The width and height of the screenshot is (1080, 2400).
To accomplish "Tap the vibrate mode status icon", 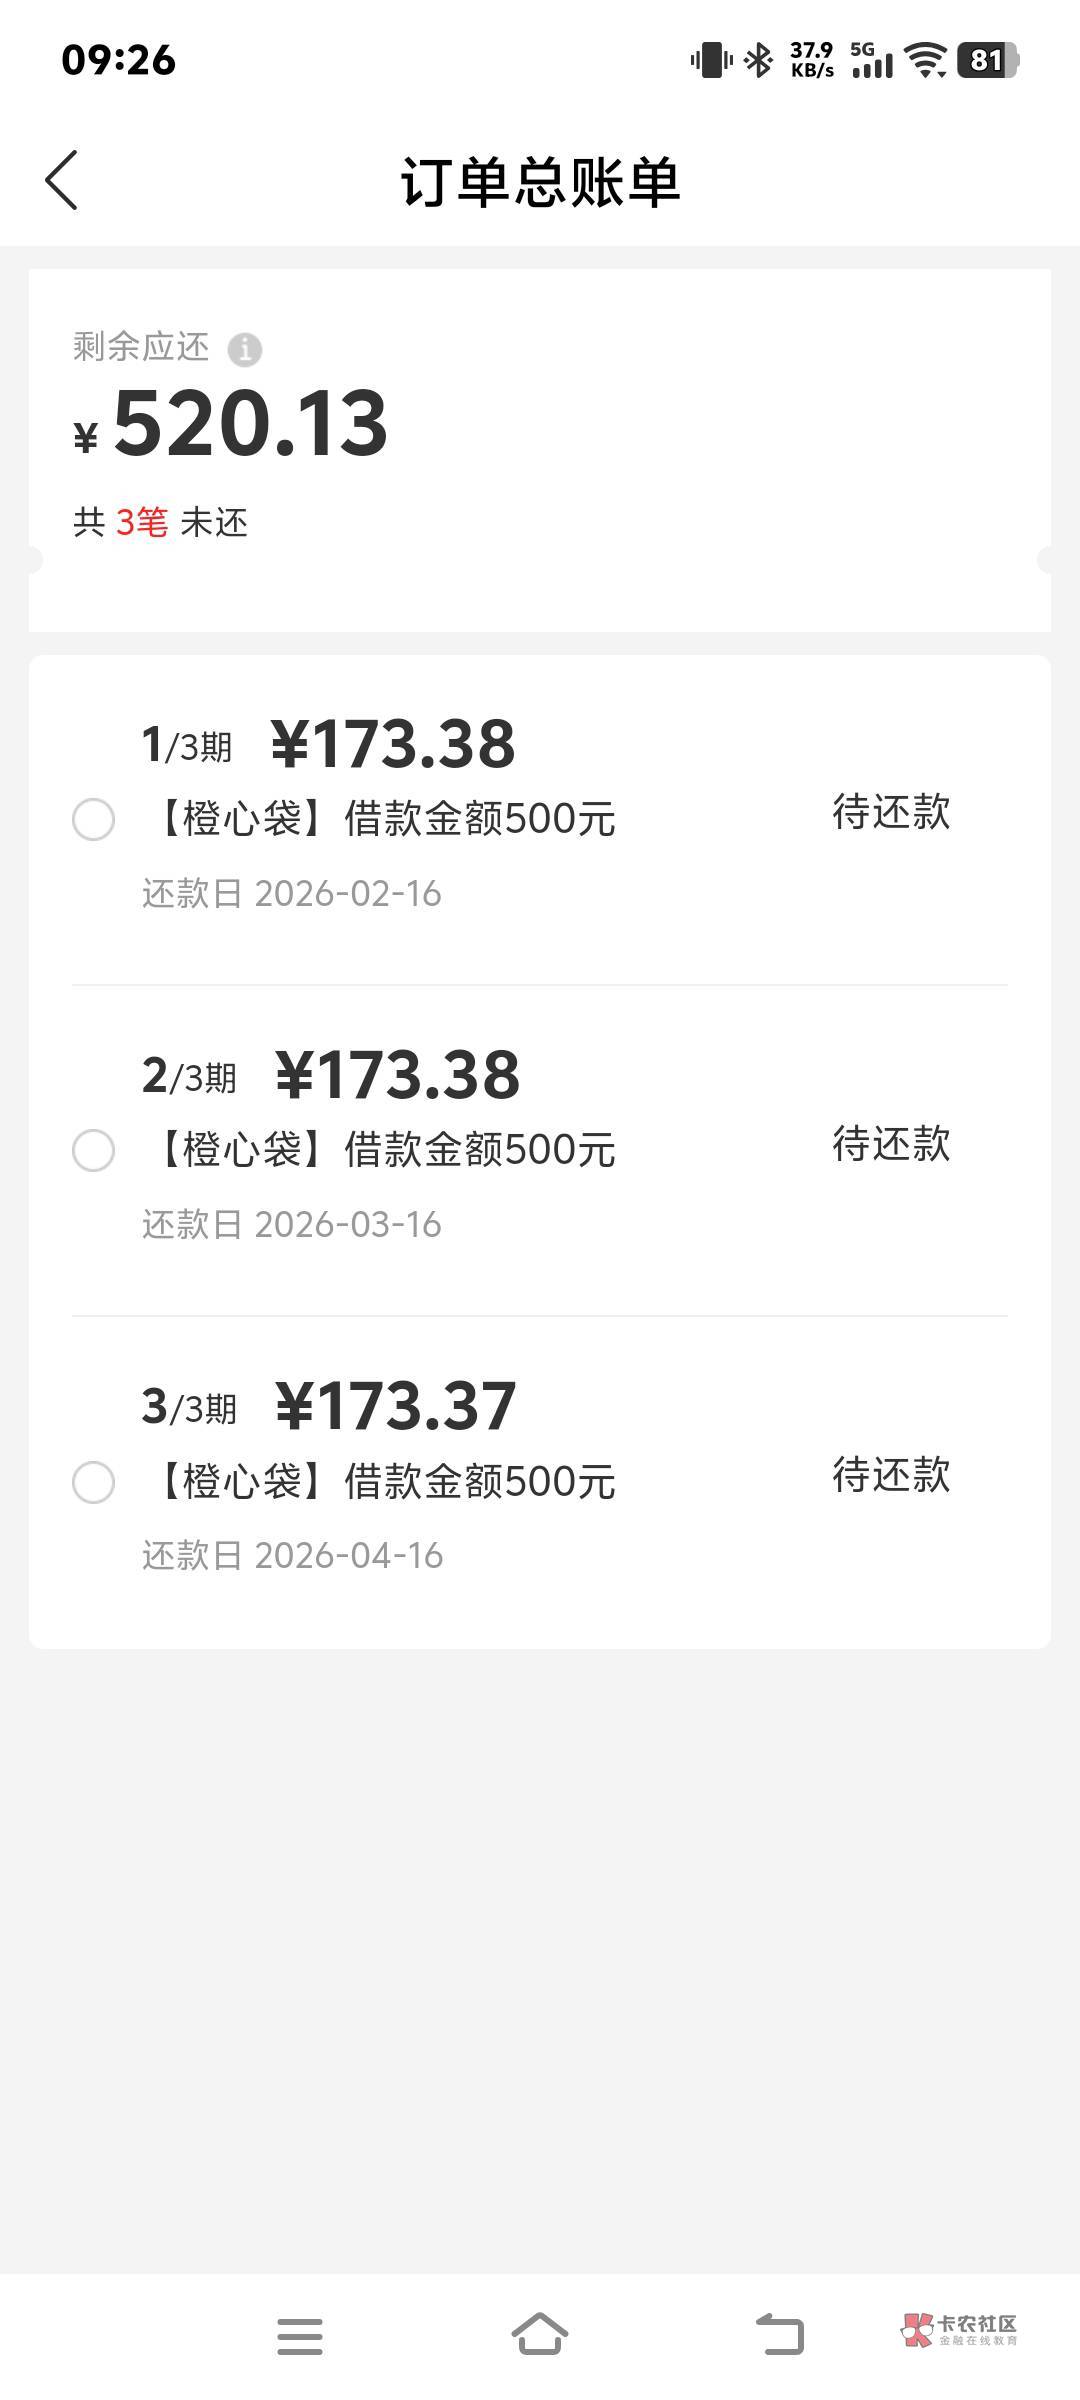I will 711,60.
